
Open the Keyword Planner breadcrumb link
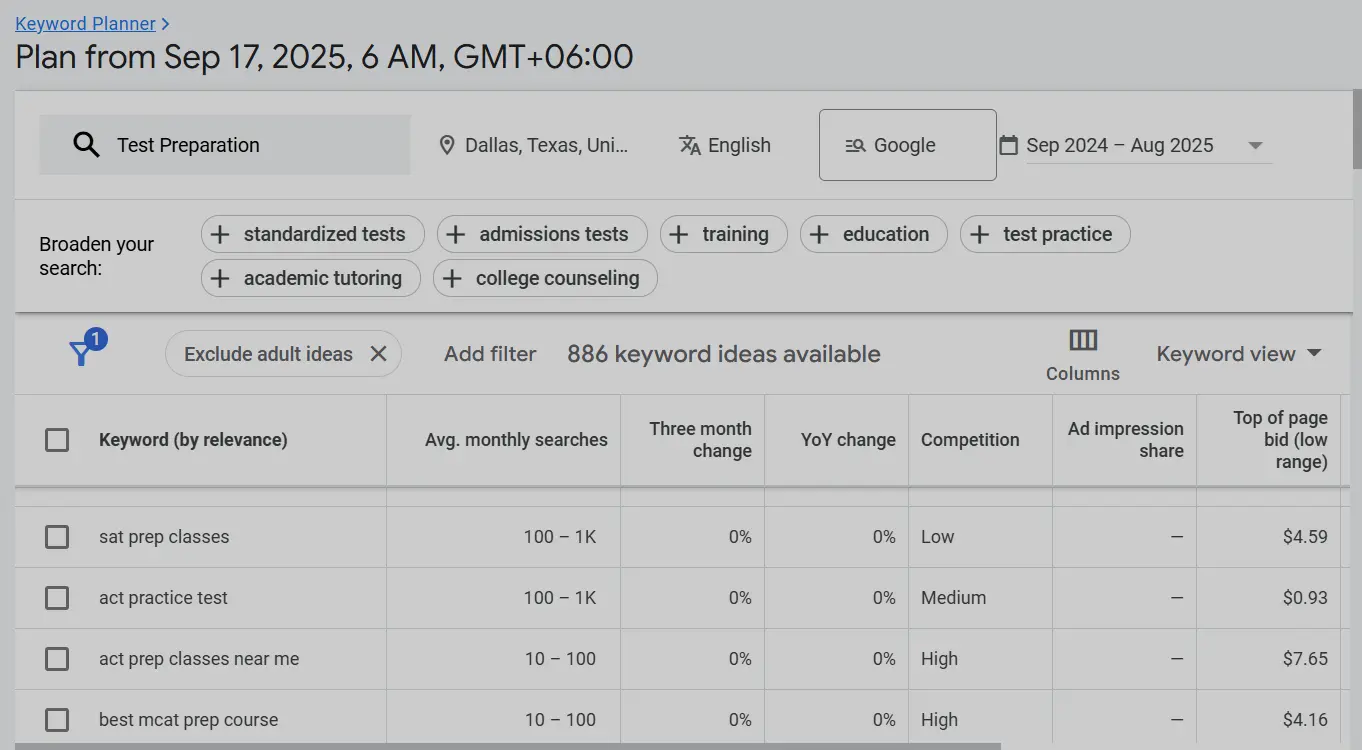point(86,23)
